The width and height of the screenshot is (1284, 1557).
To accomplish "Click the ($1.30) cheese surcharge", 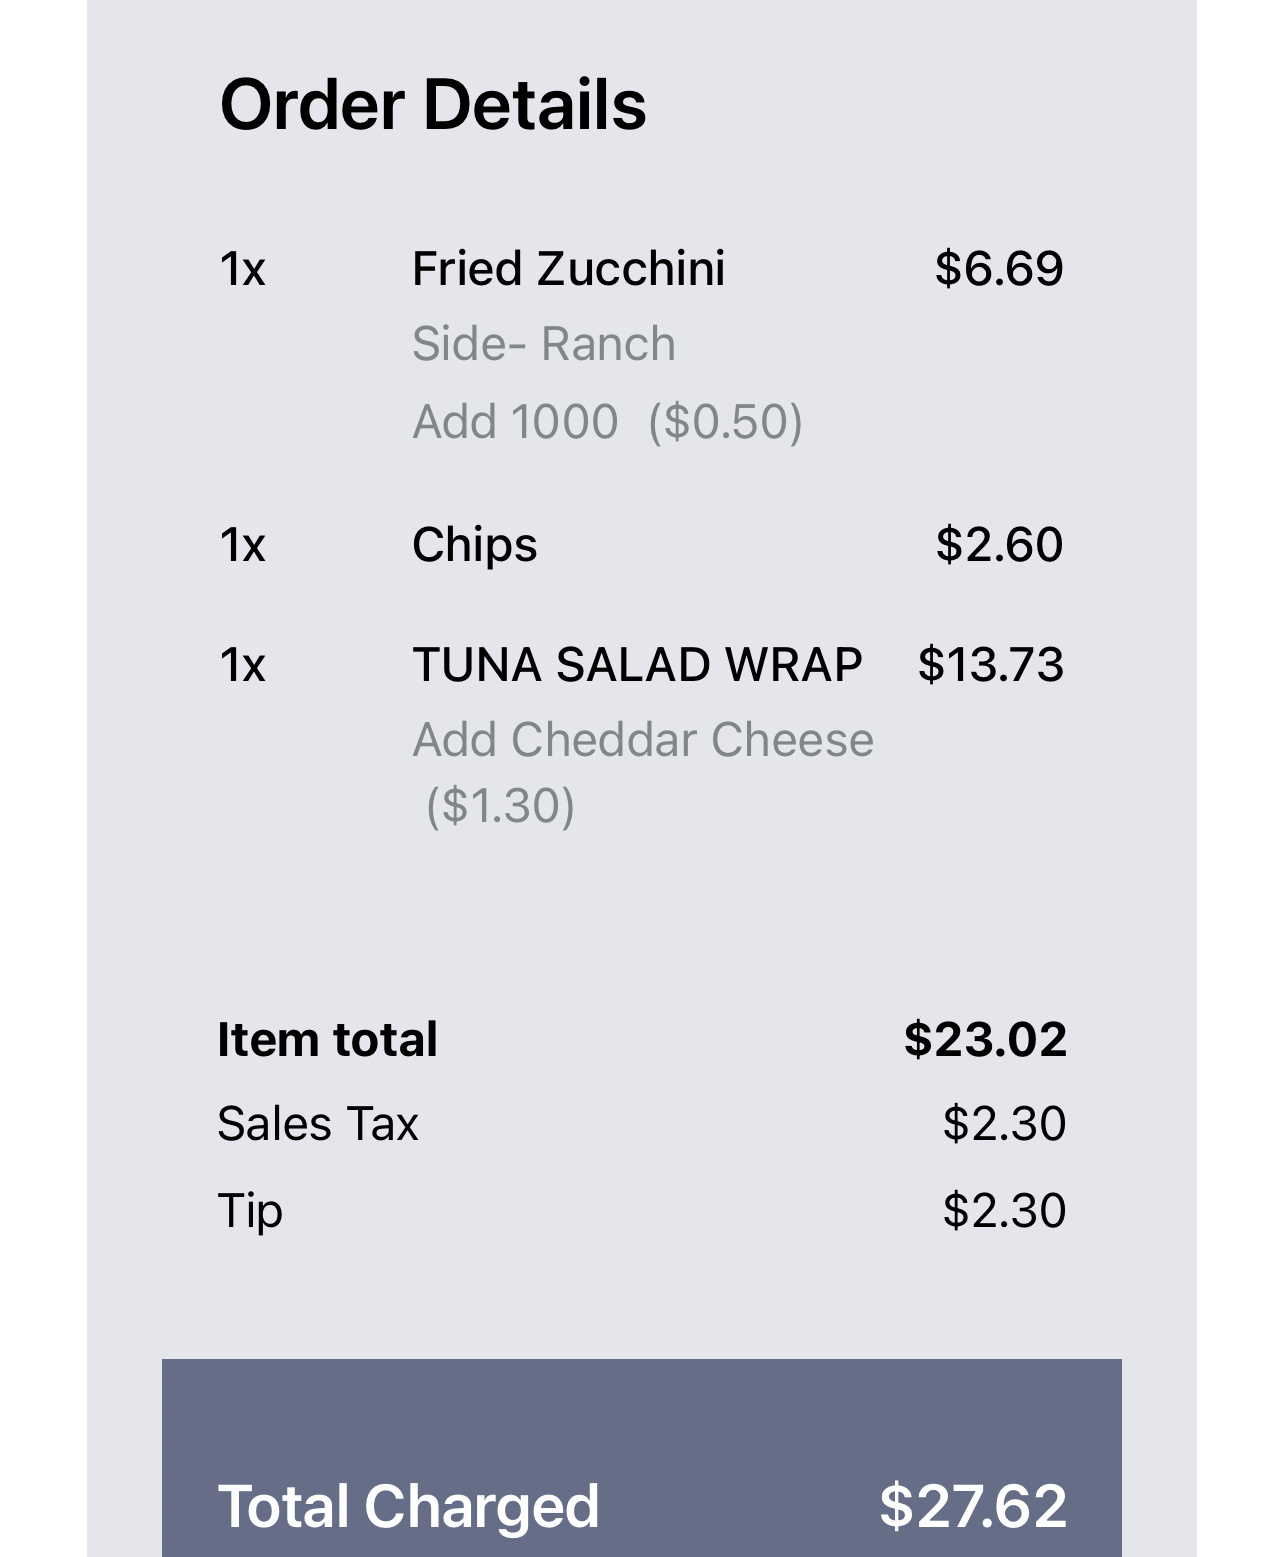I will pyautogui.click(x=500, y=806).
